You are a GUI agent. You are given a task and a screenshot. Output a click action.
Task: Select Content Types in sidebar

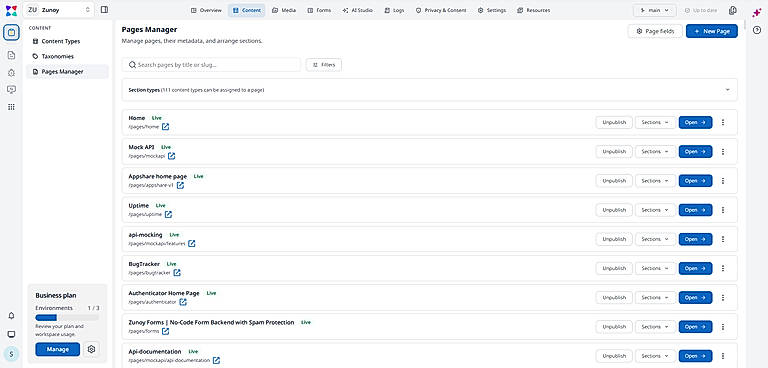tap(67, 42)
